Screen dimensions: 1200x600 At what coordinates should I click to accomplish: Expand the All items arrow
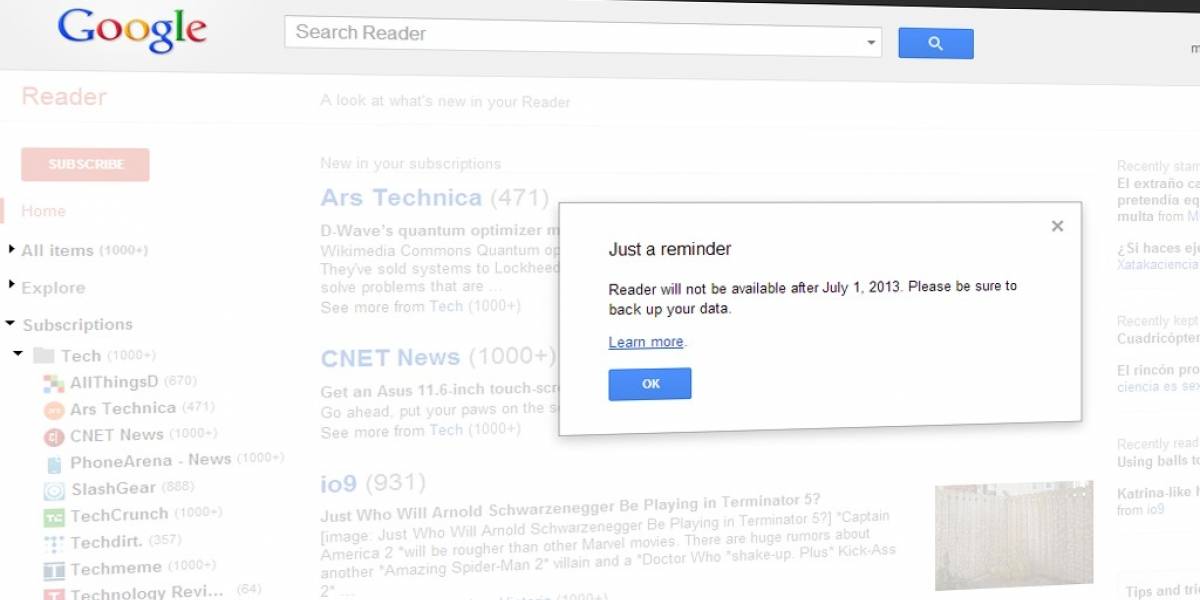point(11,248)
